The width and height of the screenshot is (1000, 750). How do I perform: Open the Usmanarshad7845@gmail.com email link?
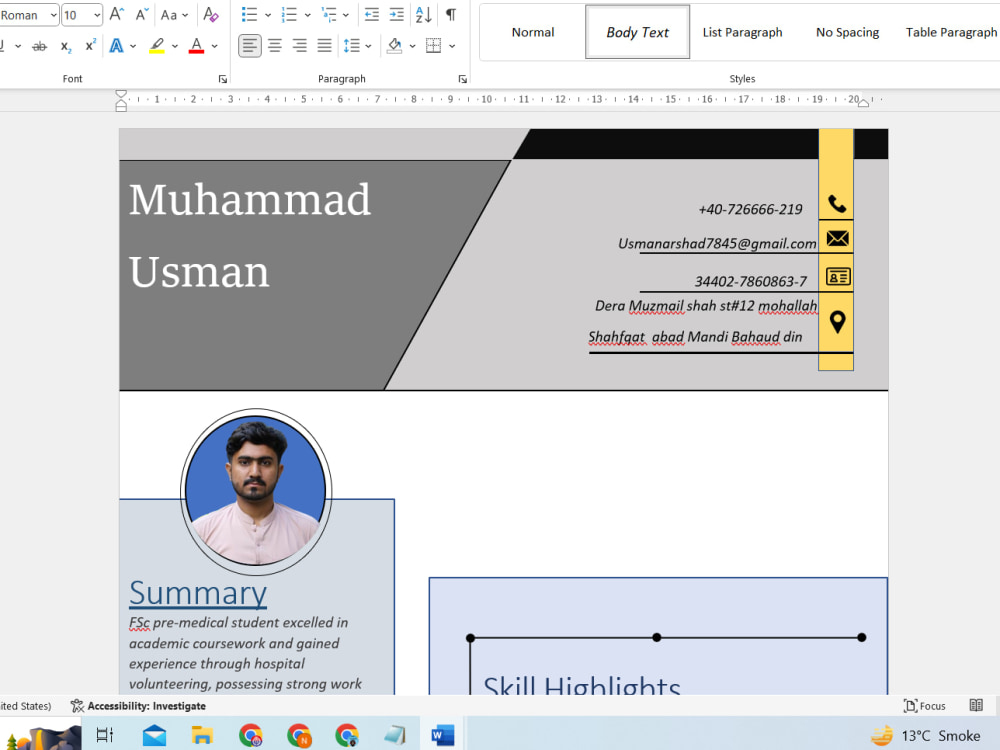click(x=717, y=244)
